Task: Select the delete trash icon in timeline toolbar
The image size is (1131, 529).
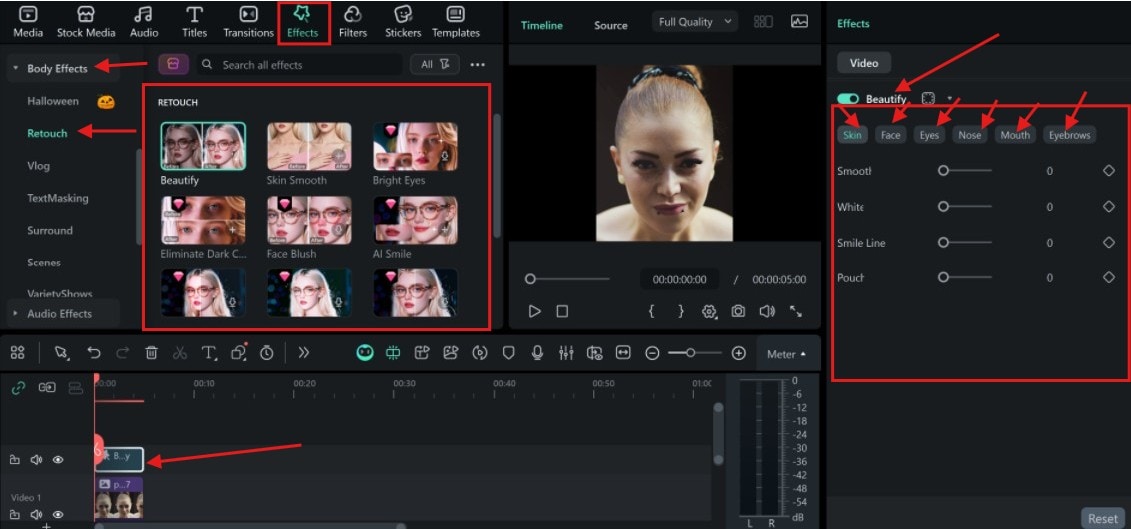Action: coord(151,353)
